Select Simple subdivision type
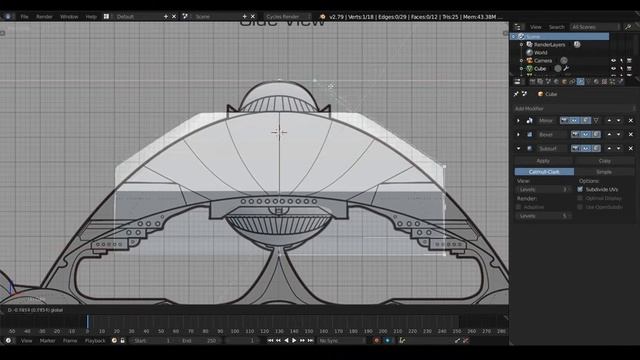Viewport: 640px width, 360px height. click(x=604, y=172)
